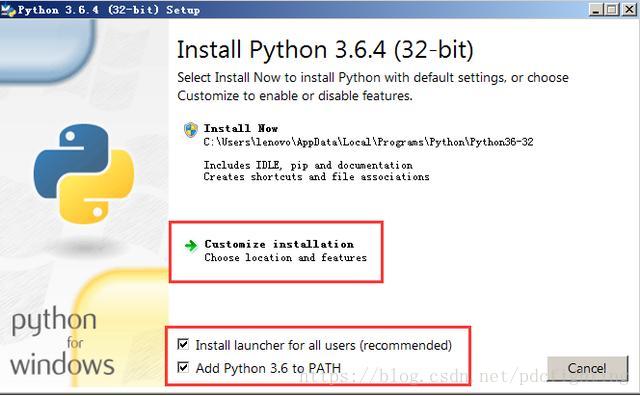Click 'Choose location and features' text

(285, 258)
